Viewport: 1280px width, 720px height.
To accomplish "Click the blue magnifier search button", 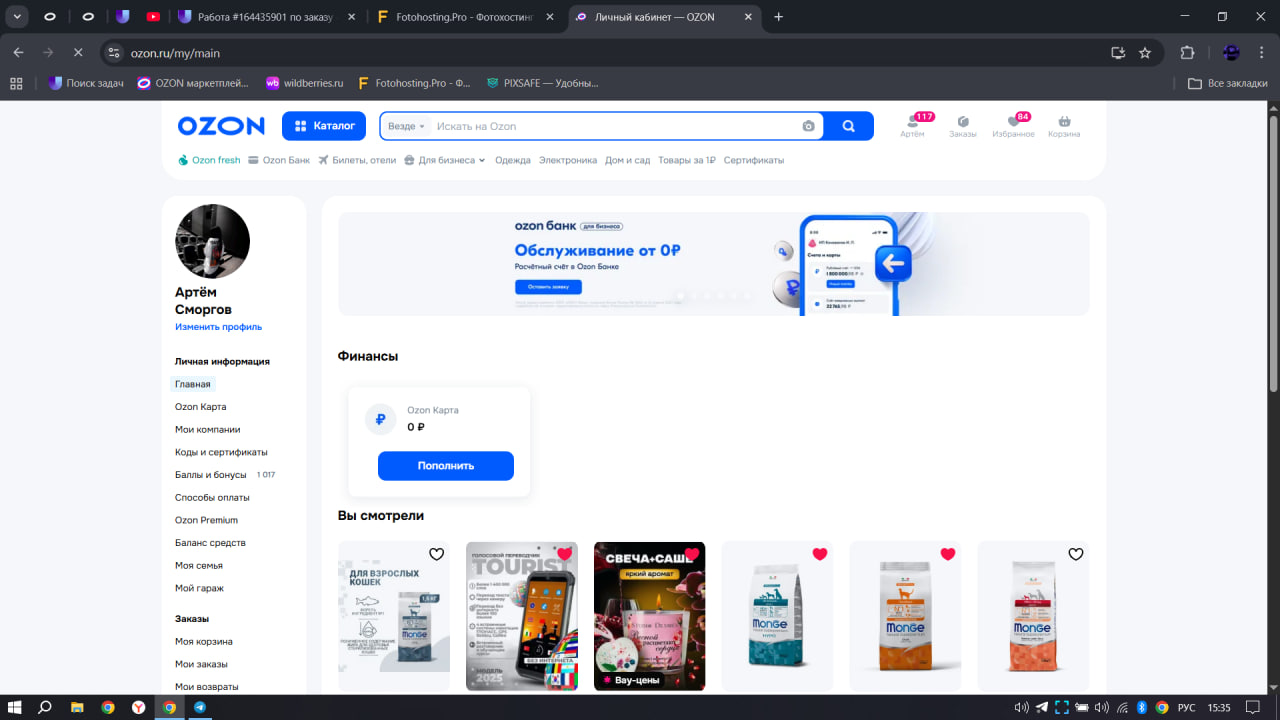I will (x=849, y=126).
